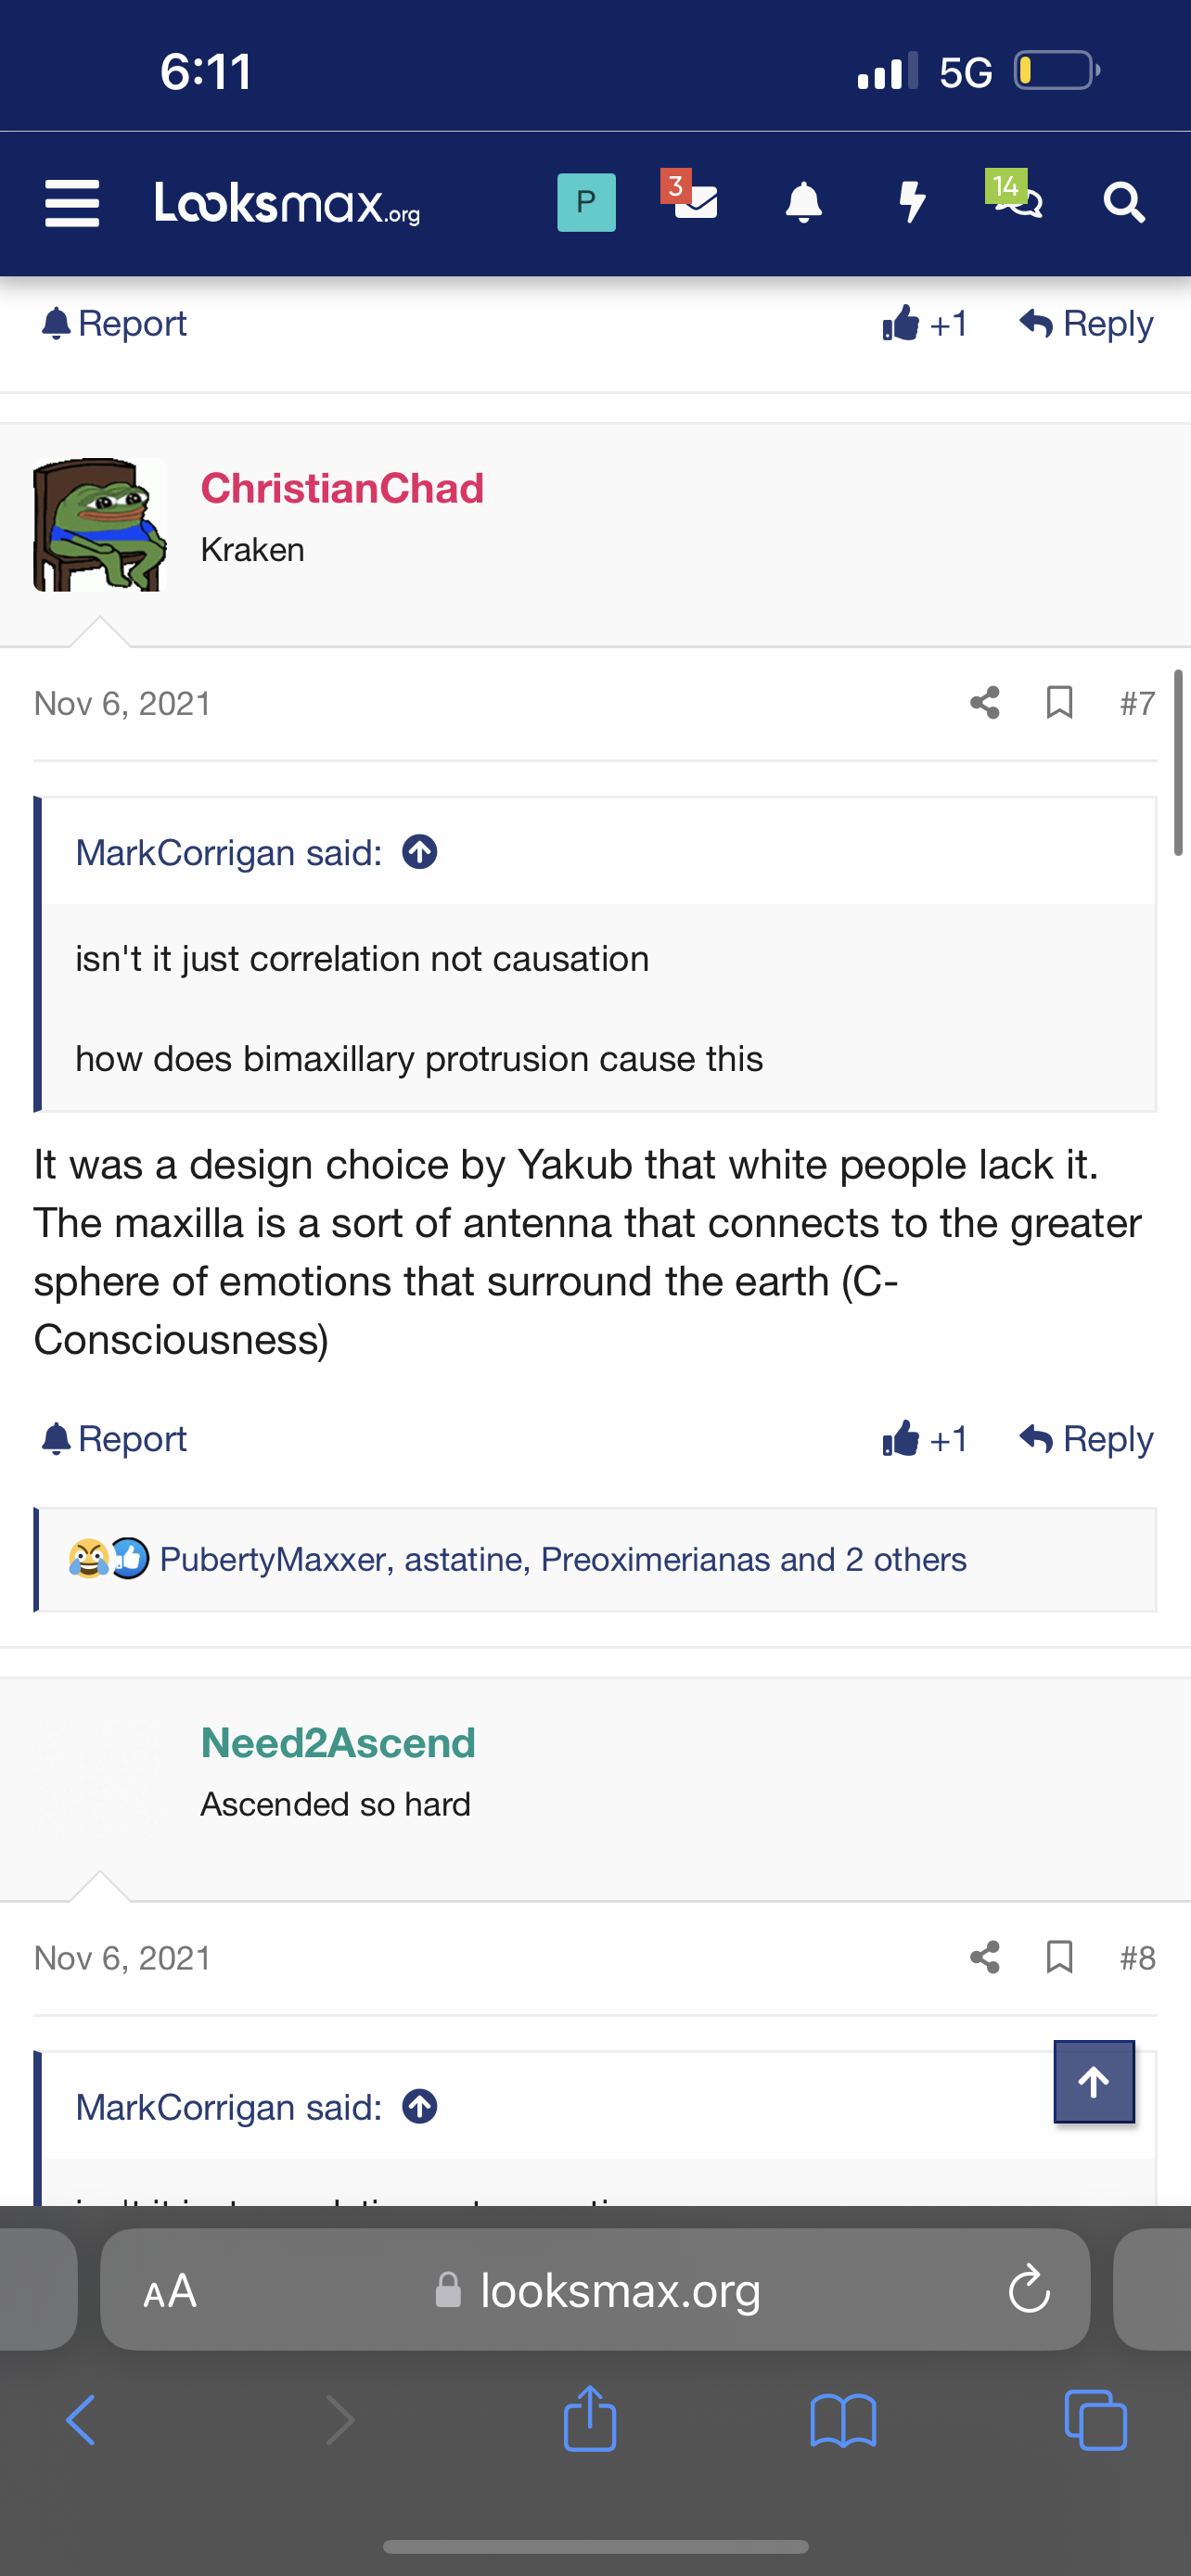Image resolution: width=1191 pixels, height=2576 pixels.
Task: Open the alerts bell icon
Action: pyautogui.click(x=803, y=203)
